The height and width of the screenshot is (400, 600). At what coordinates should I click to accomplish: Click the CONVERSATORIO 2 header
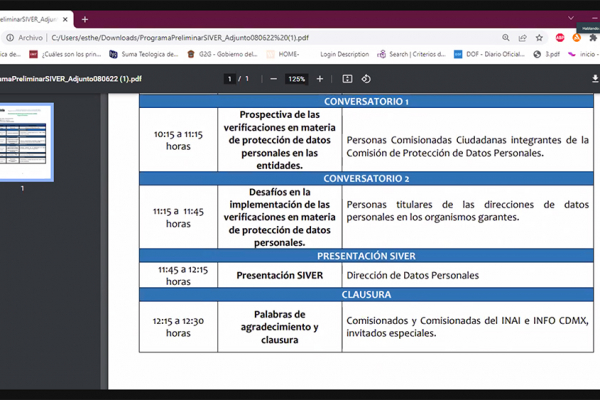click(366, 178)
